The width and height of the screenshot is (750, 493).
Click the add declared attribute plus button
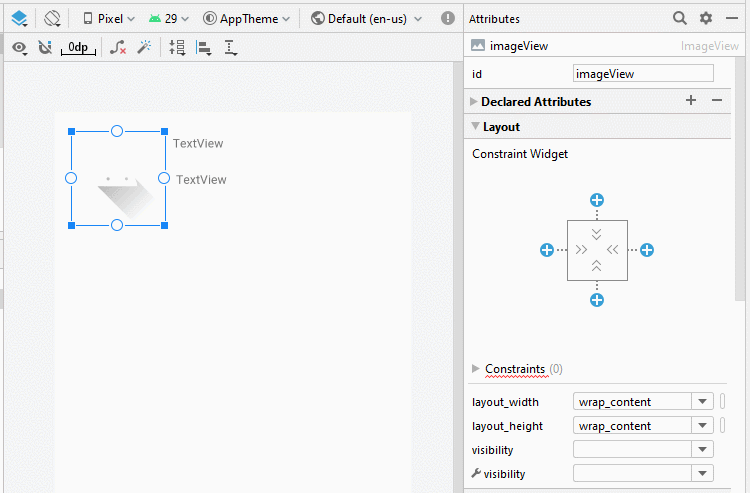[691, 100]
